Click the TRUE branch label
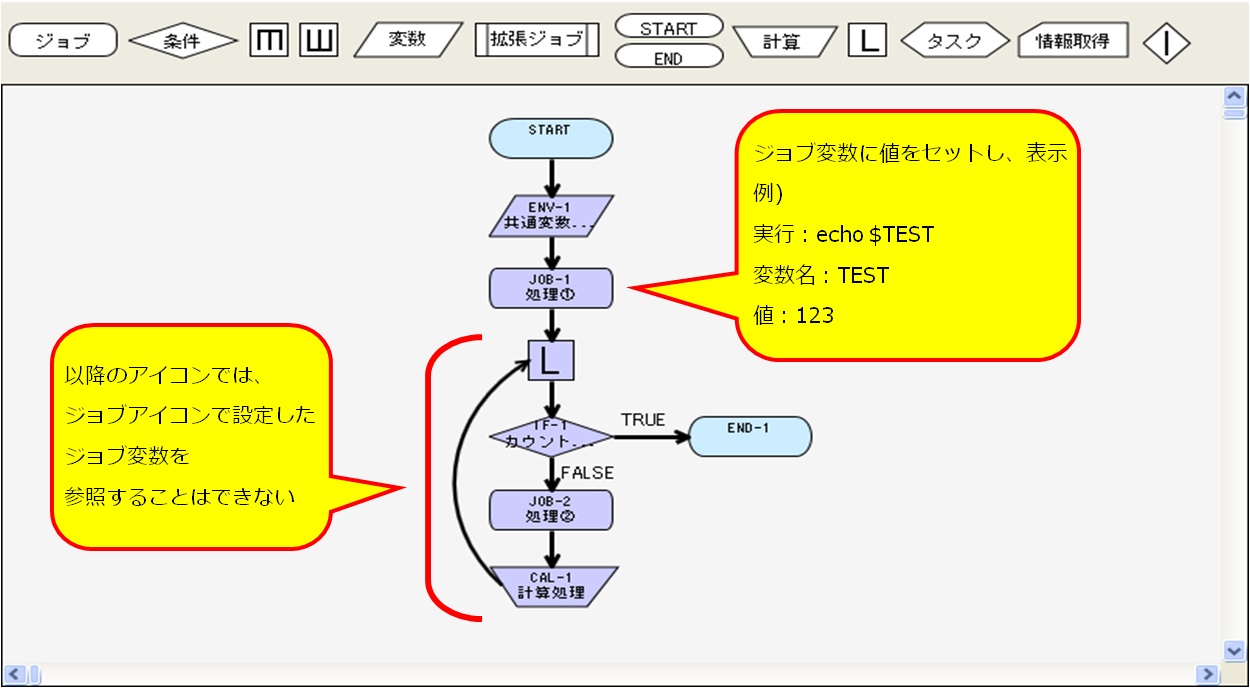The image size is (1250, 688). coord(643,420)
